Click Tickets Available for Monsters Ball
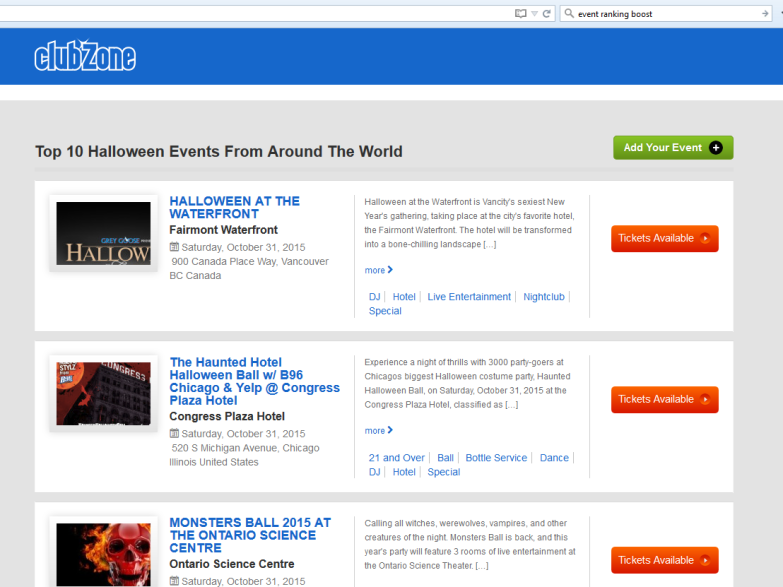This screenshot has width=783, height=587. (x=665, y=560)
